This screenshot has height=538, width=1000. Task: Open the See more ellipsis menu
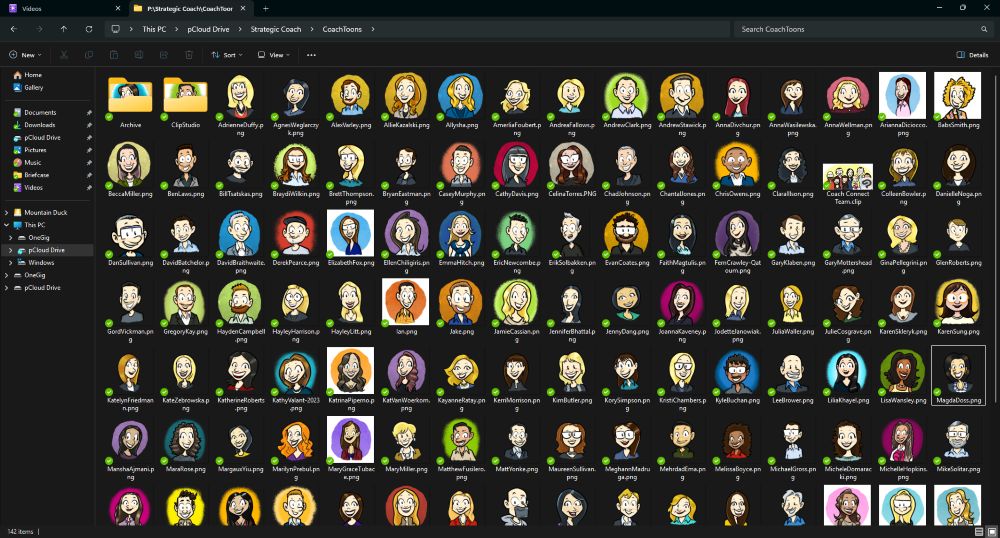click(311, 55)
